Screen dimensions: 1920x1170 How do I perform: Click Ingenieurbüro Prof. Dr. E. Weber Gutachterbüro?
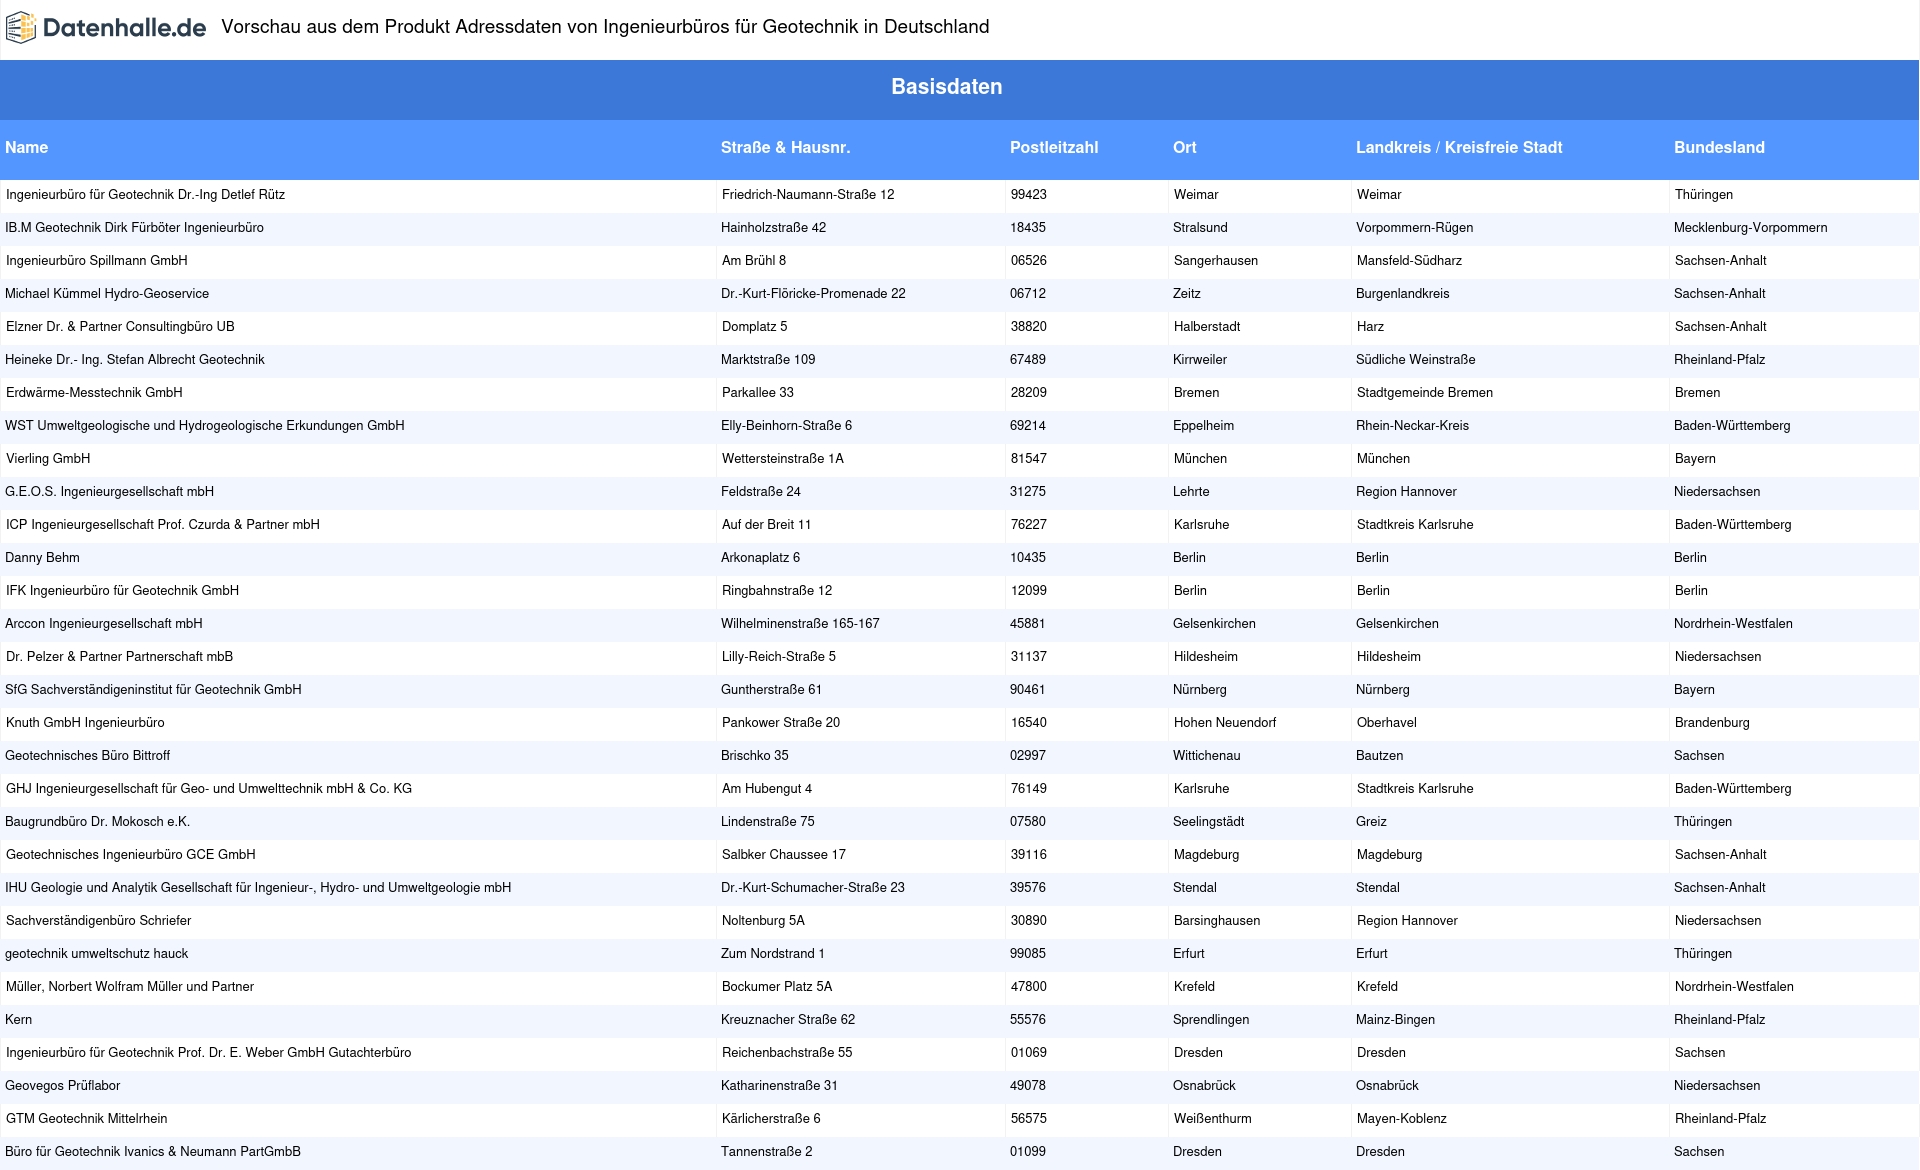[x=208, y=1053]
